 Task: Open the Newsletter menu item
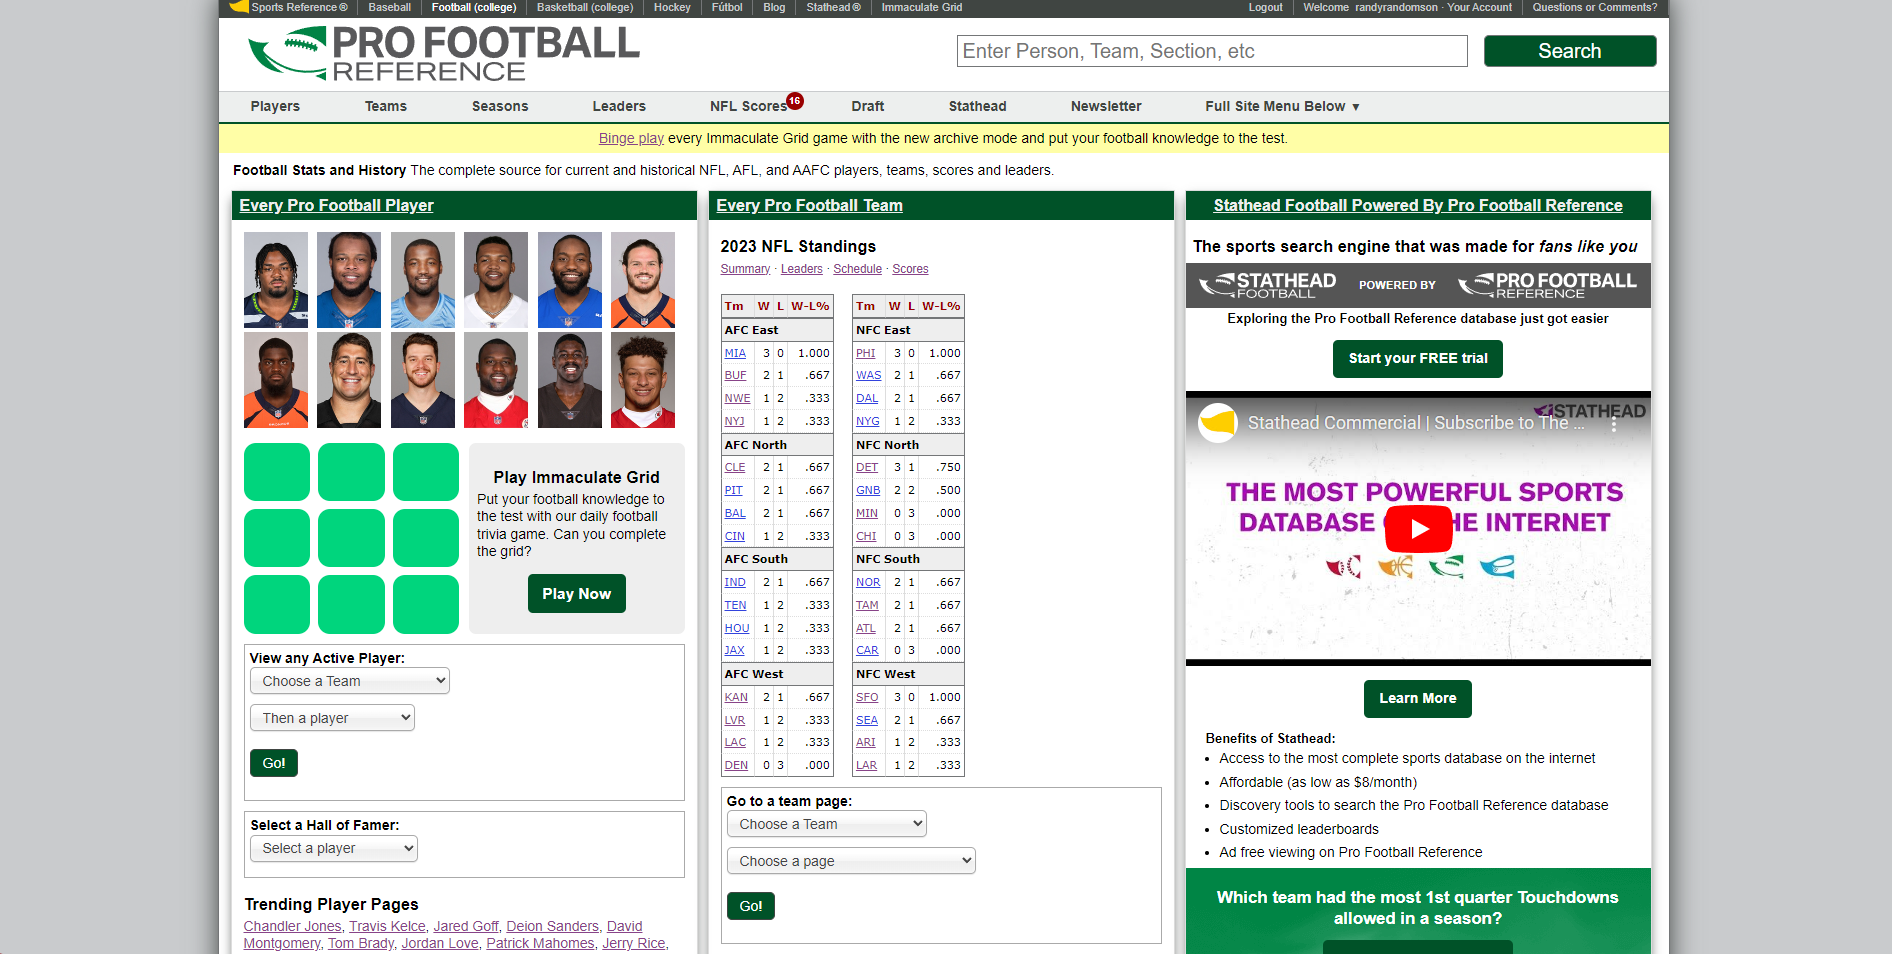point(1106,106)
